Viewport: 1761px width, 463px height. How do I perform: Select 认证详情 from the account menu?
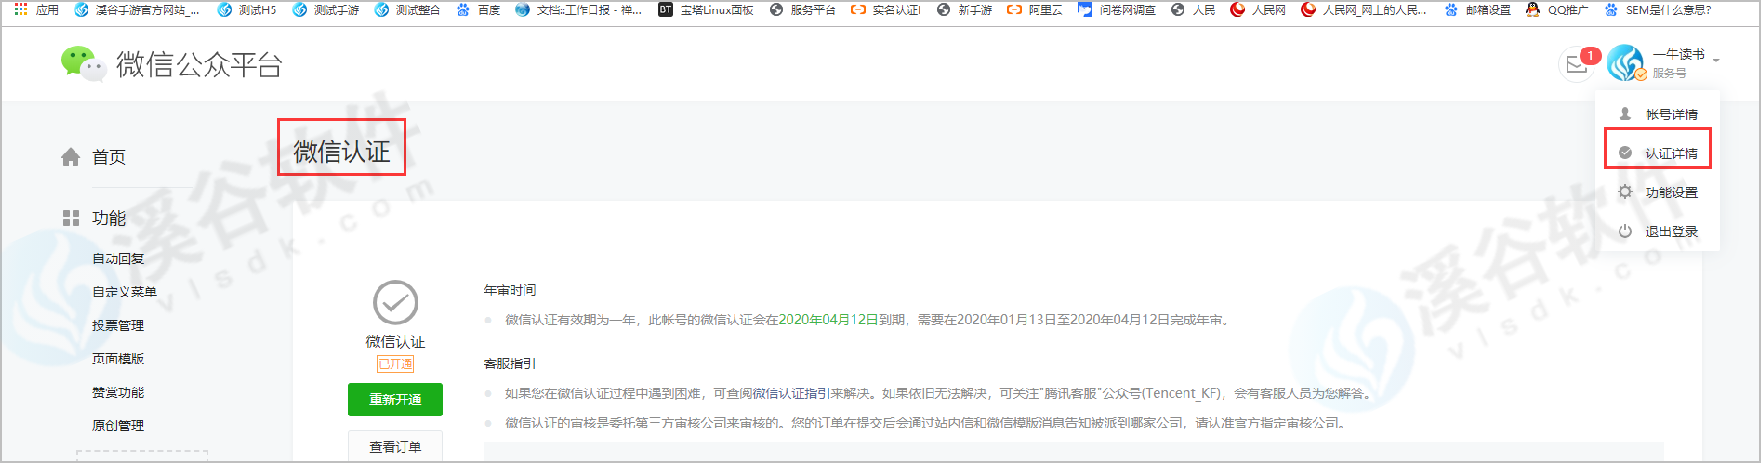(x=1671, y=153)
